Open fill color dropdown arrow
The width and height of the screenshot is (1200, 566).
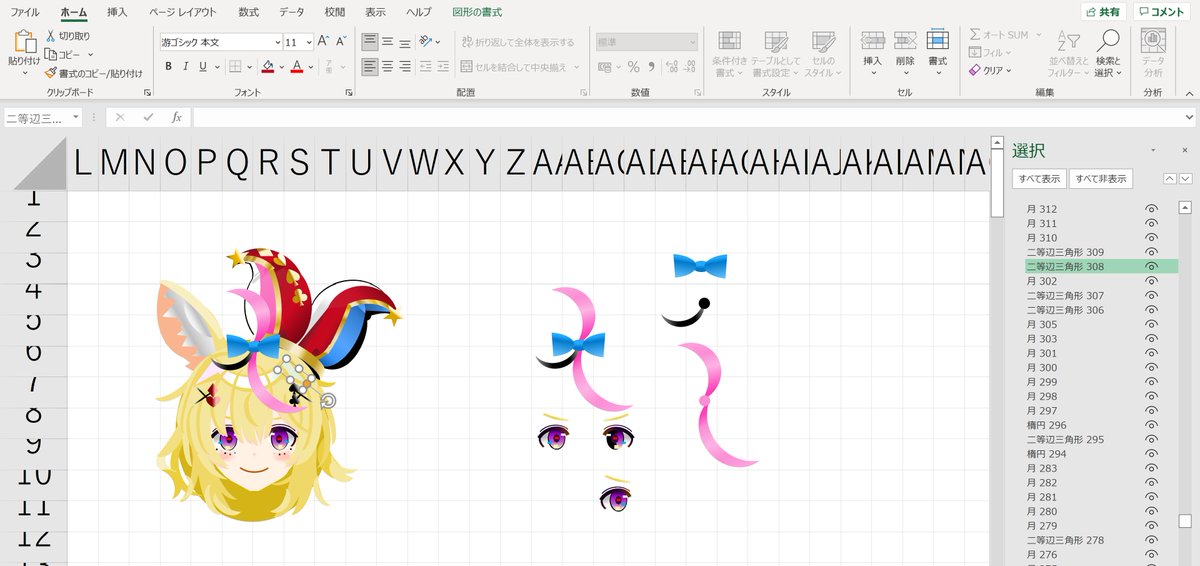tap(281, 67)
